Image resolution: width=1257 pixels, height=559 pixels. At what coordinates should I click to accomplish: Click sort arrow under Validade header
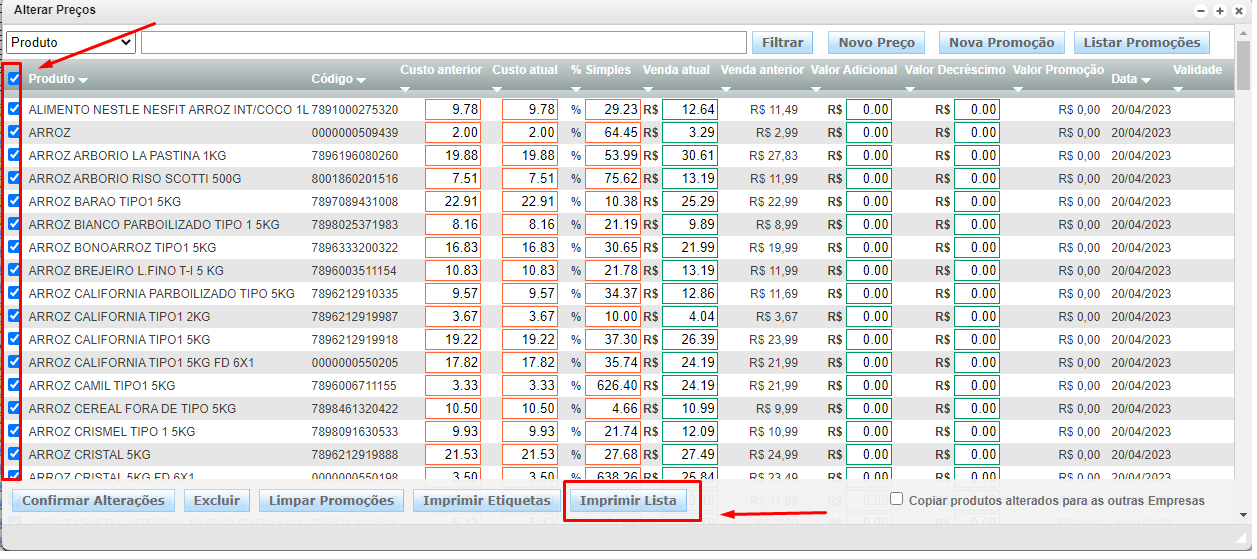click(1178, 88)
